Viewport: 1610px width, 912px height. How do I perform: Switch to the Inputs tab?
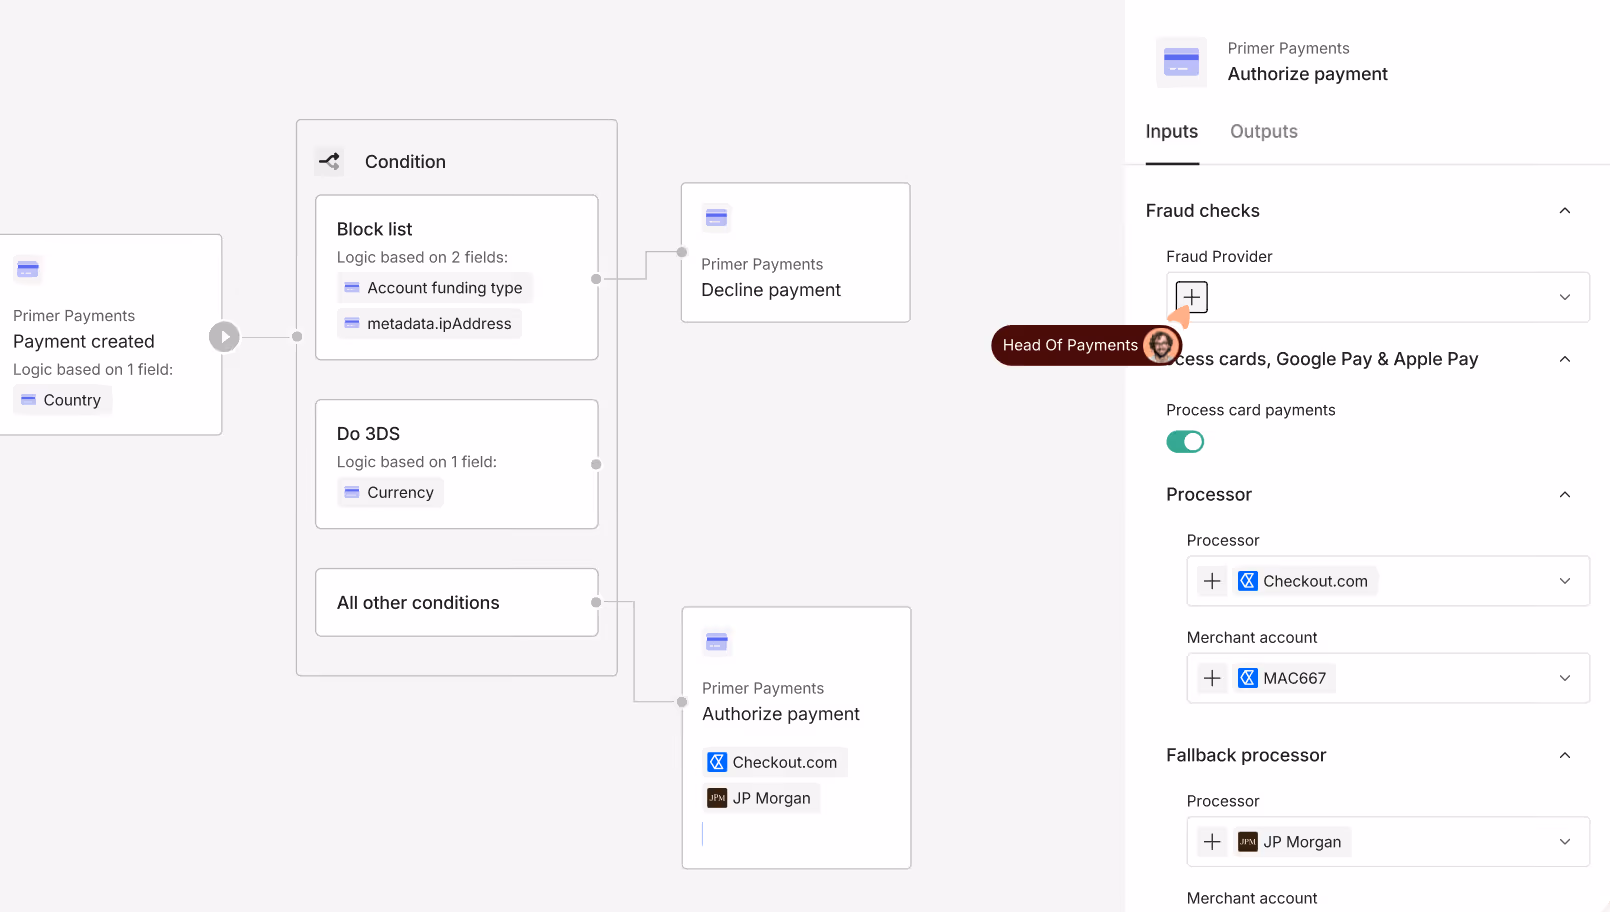coord(1172,132)
